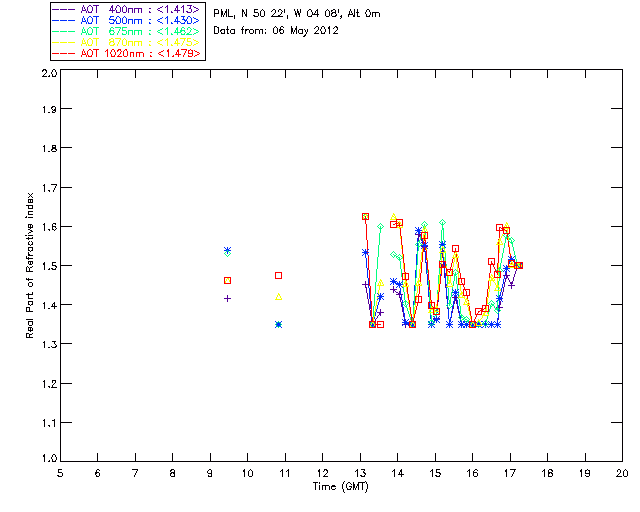Click the x-axis tick label "18"
640x512 pixels.
(x=547, y=473)
